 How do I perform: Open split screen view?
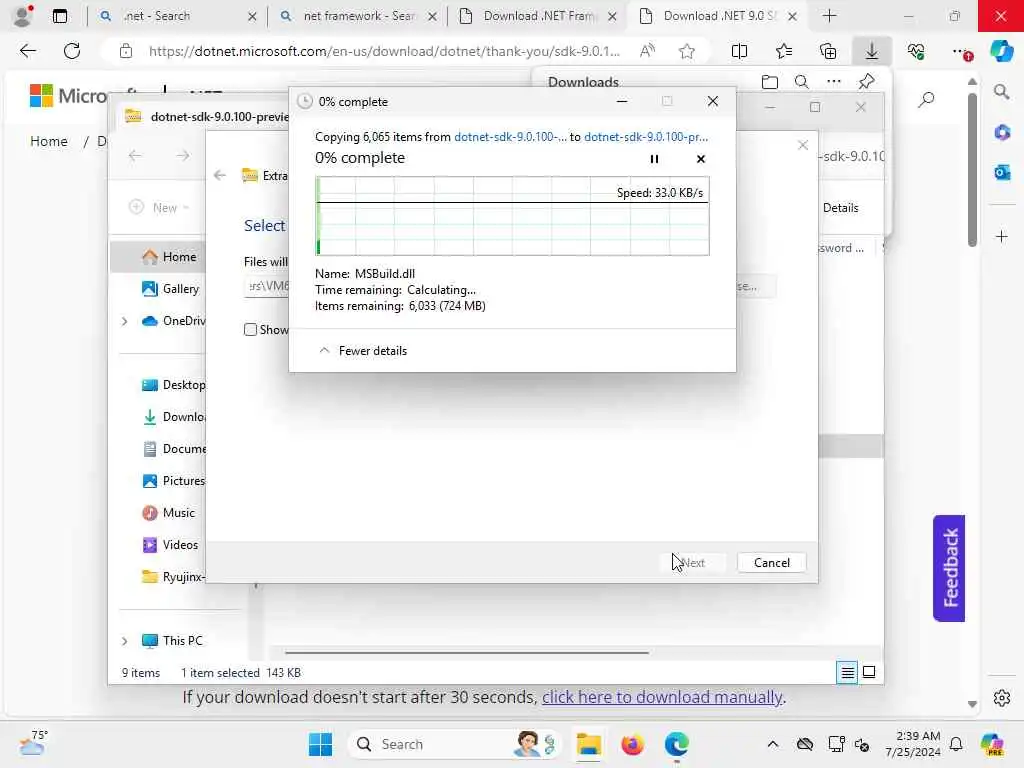(739, 51)
